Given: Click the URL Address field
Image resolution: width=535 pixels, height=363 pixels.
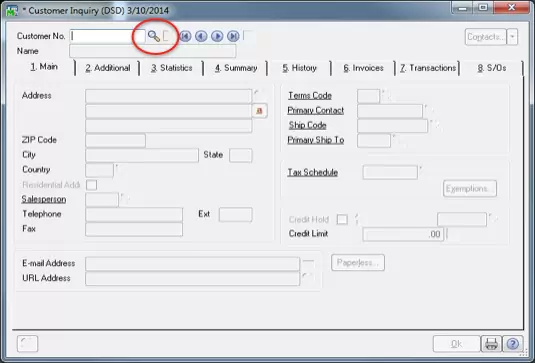Looking at the screenshot, I should (x=193, y=279).
